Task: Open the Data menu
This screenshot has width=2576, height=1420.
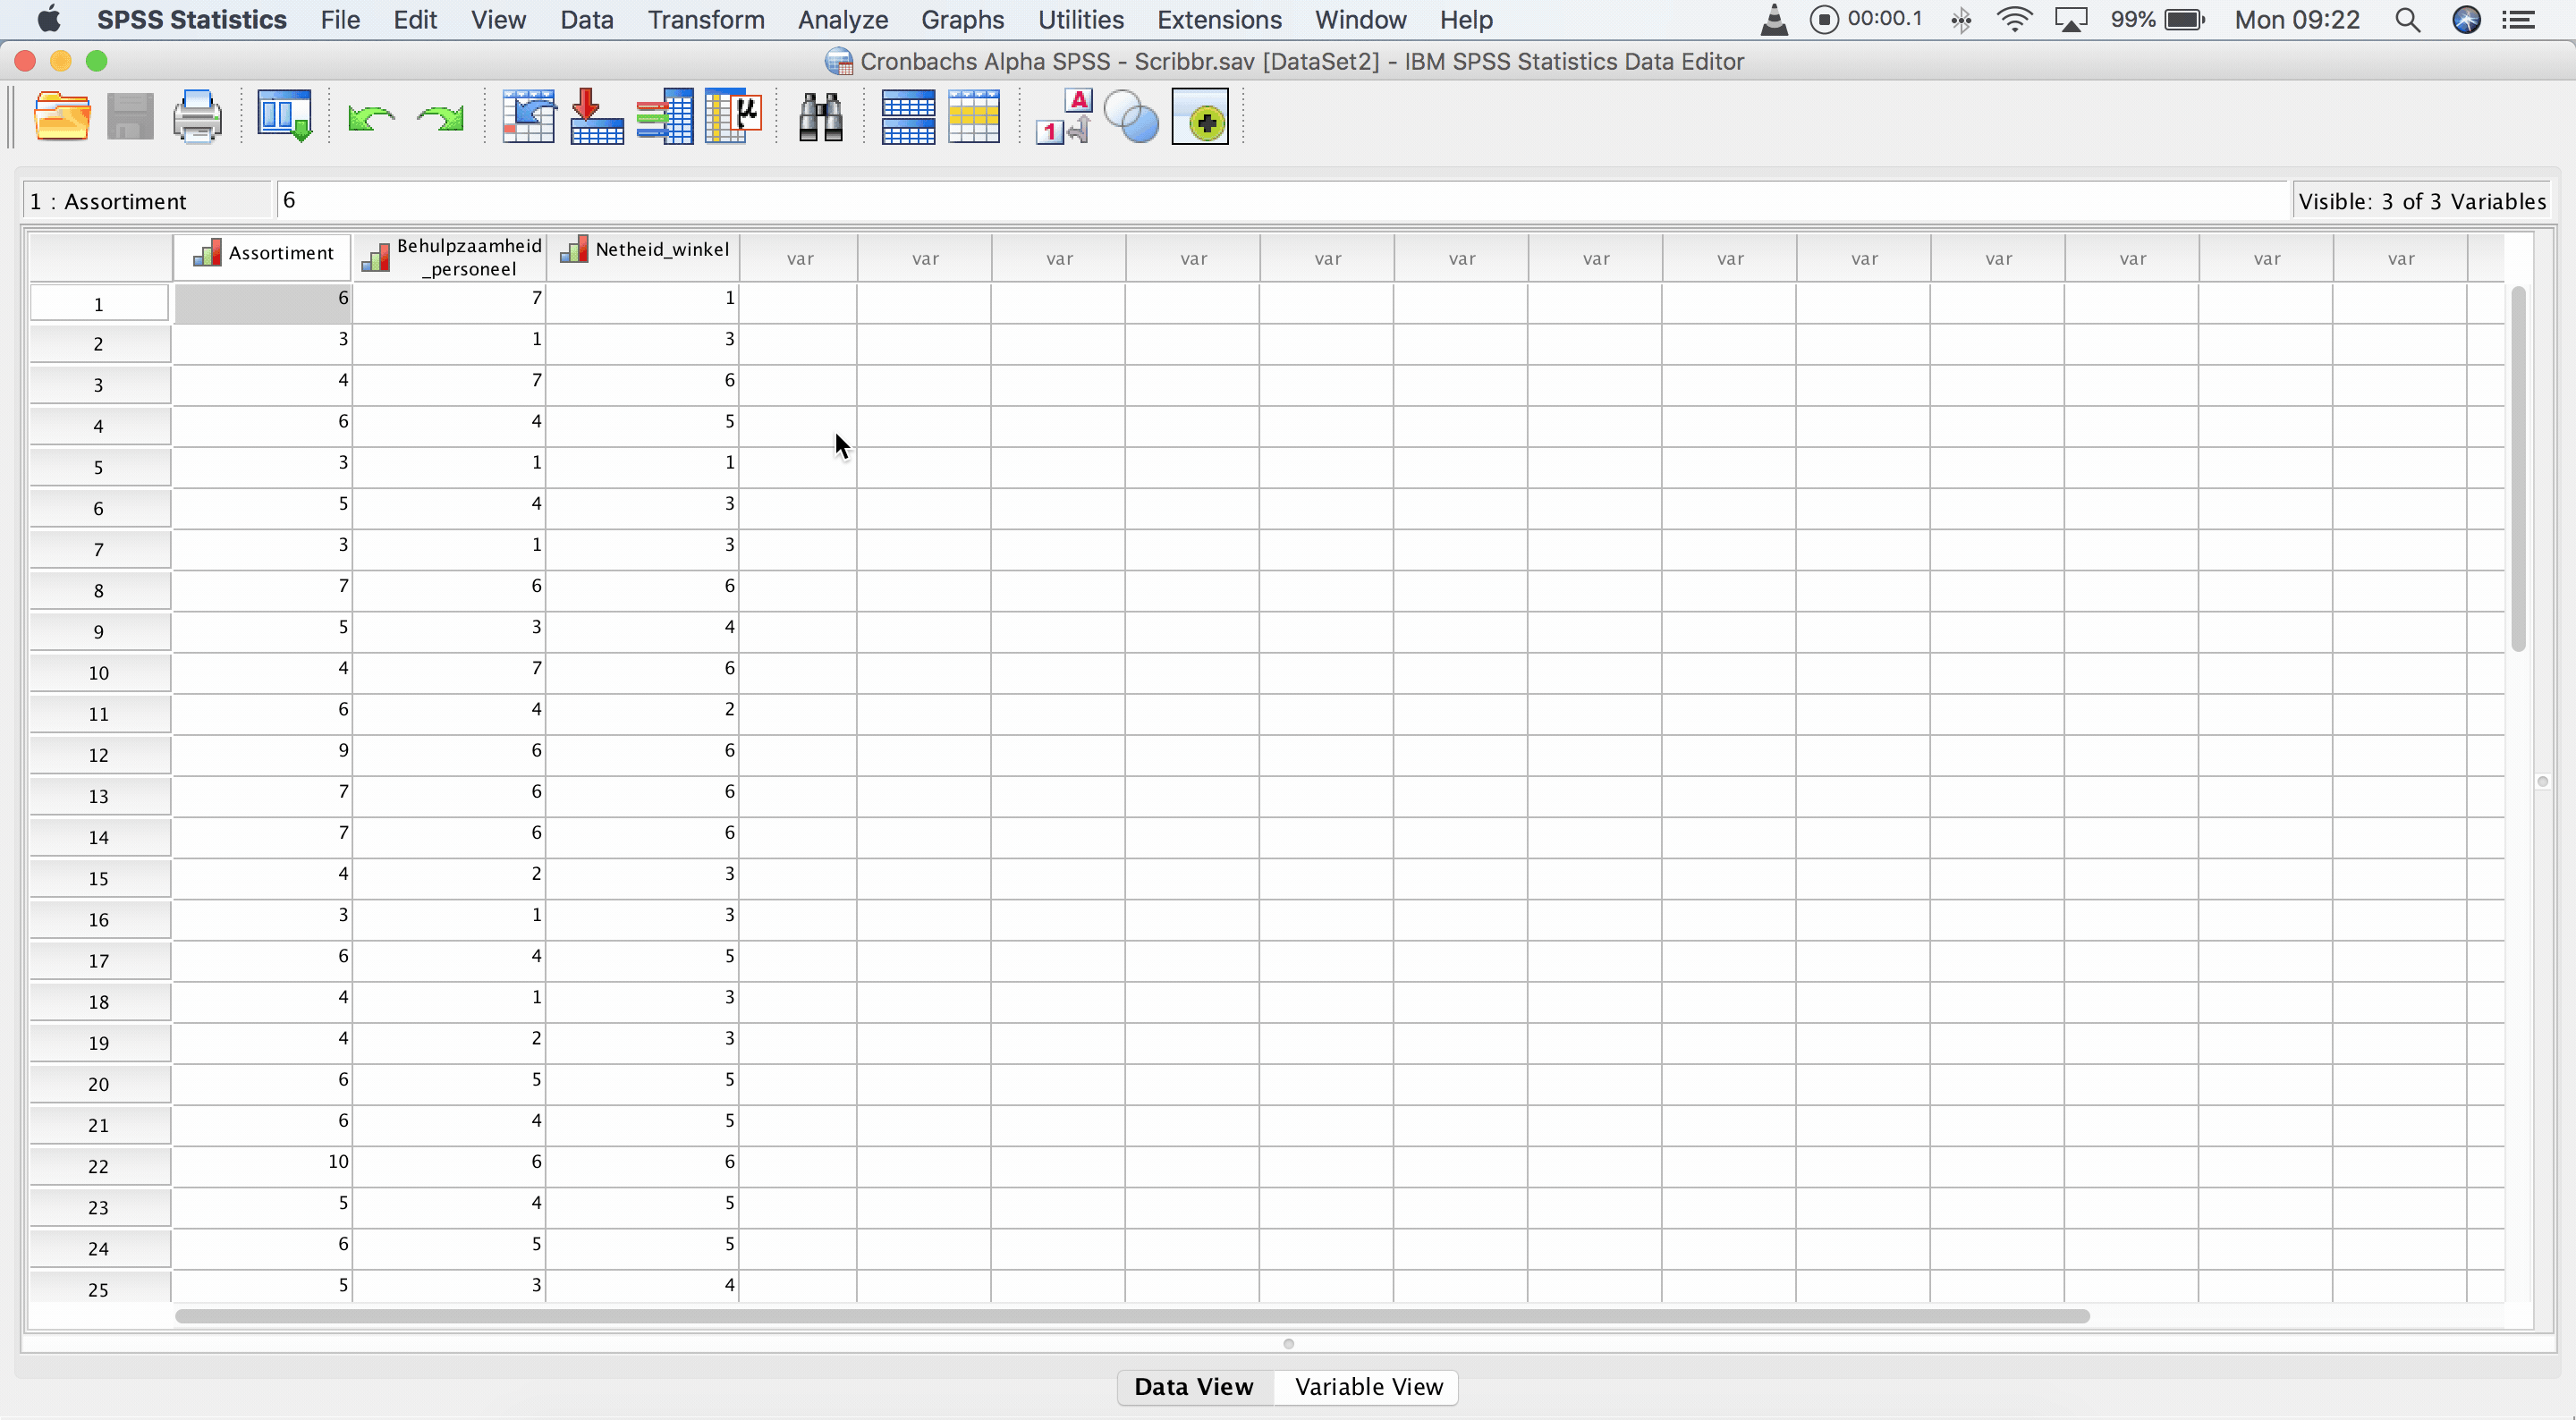Action: coord(586,20)
